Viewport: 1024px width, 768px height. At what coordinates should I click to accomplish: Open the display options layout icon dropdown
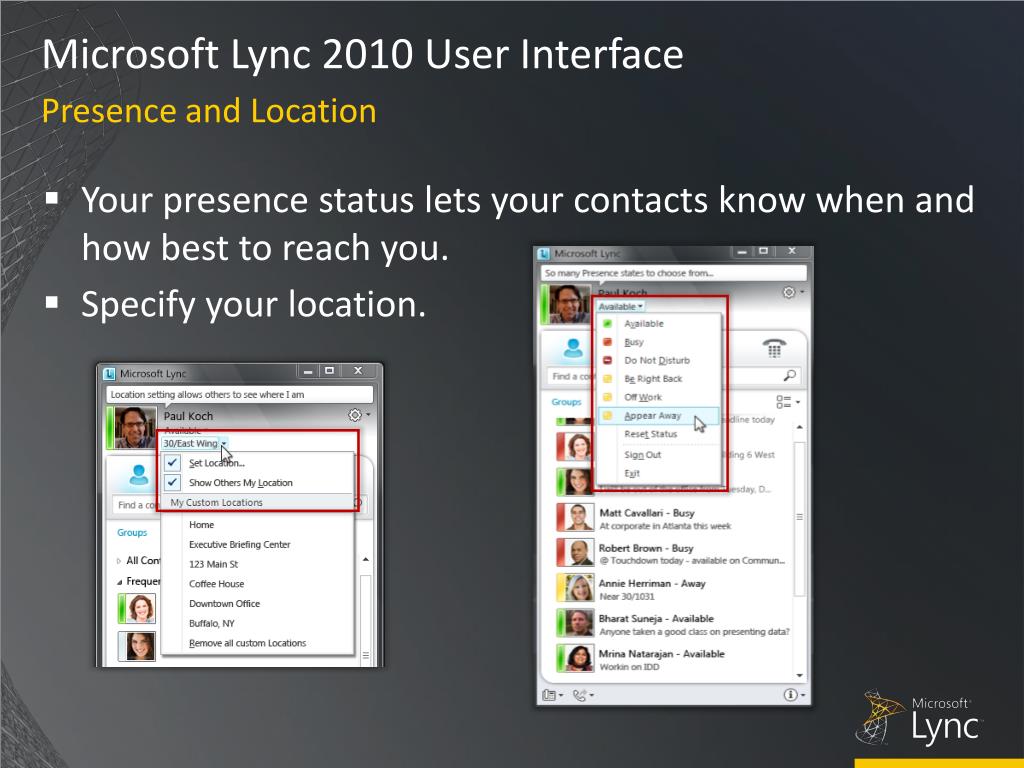coord(788,402)
